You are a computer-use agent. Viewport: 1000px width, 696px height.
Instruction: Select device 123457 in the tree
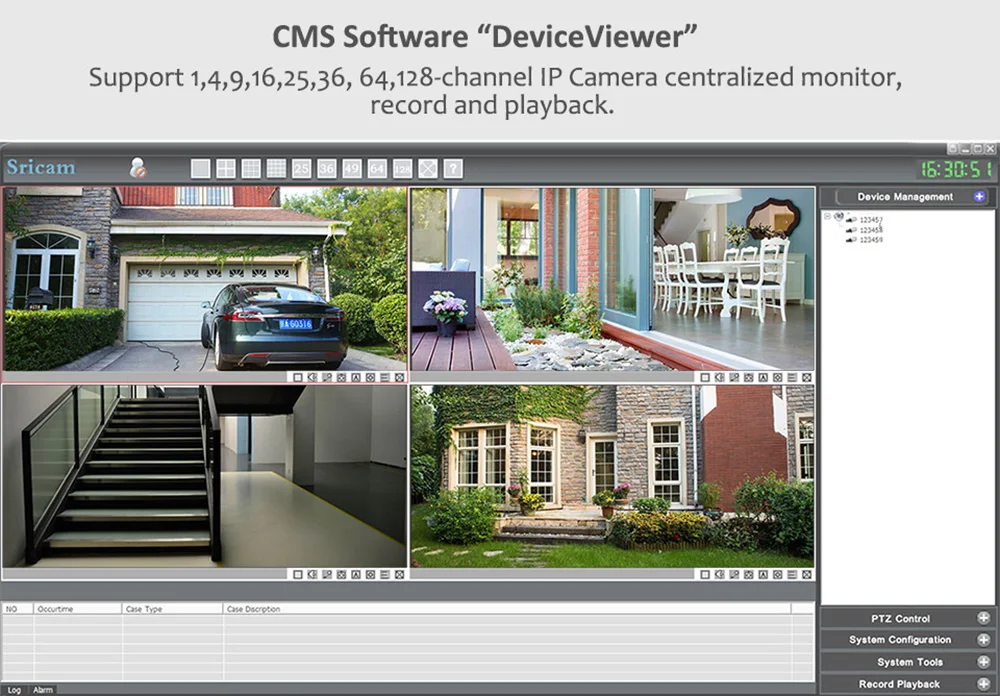pos(871,220)
